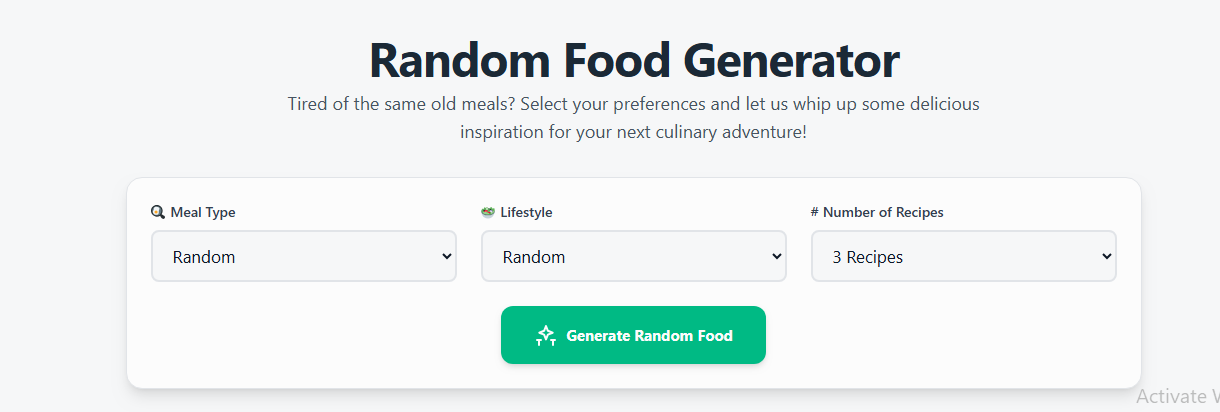Click the magnifier icon beside Meal Type
Viewport: 1220px width, 412px height.
158,212
